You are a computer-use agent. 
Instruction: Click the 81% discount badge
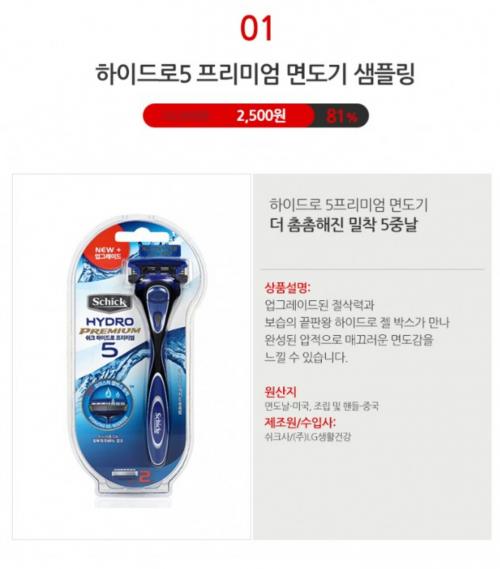point(341,116)
